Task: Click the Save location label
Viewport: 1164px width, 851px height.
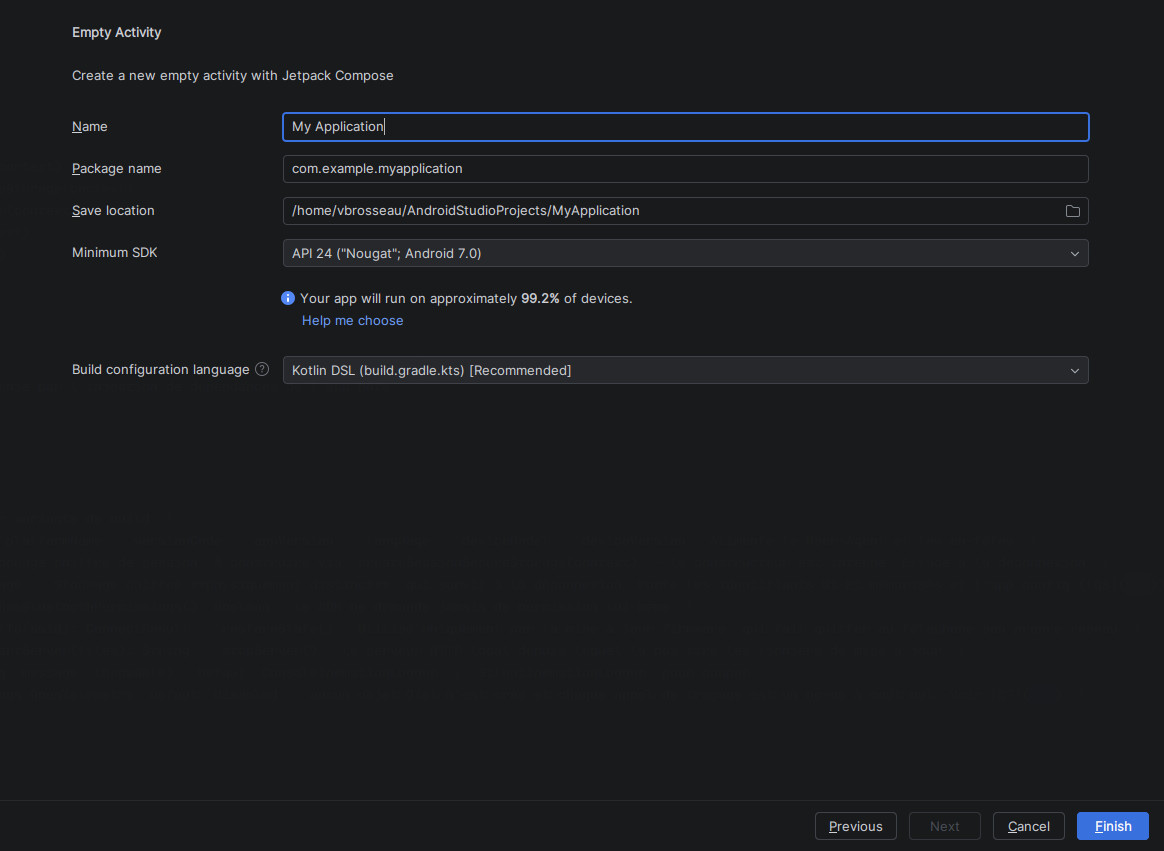Action: 113,210
